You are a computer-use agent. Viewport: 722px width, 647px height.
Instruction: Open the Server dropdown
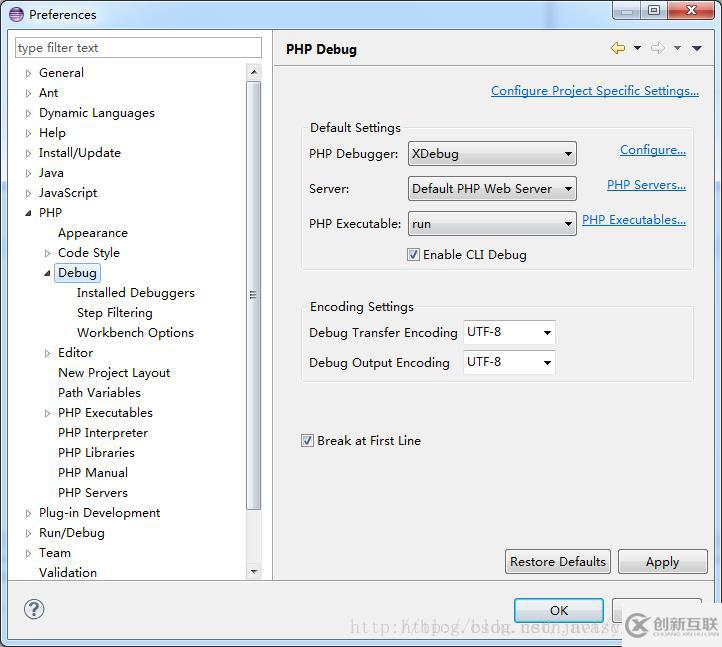coord(492,189)
